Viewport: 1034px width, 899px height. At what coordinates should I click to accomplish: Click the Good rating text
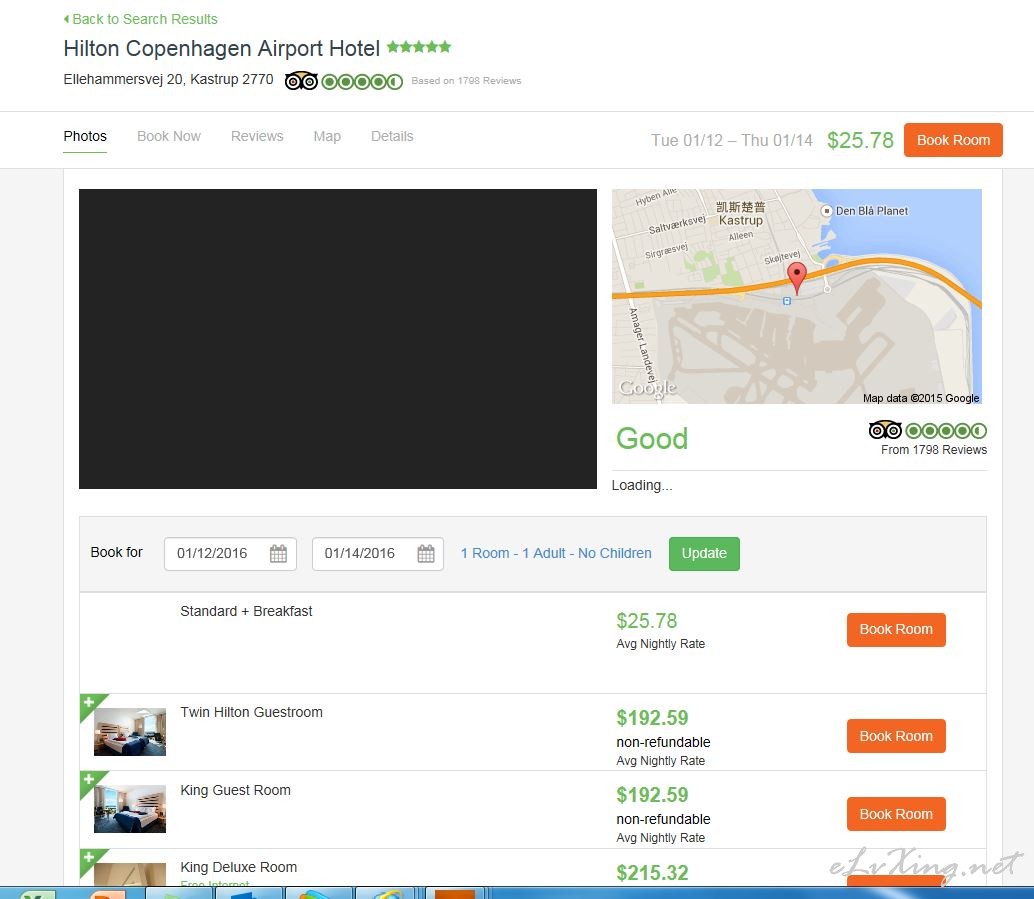[x=652, y=439]
